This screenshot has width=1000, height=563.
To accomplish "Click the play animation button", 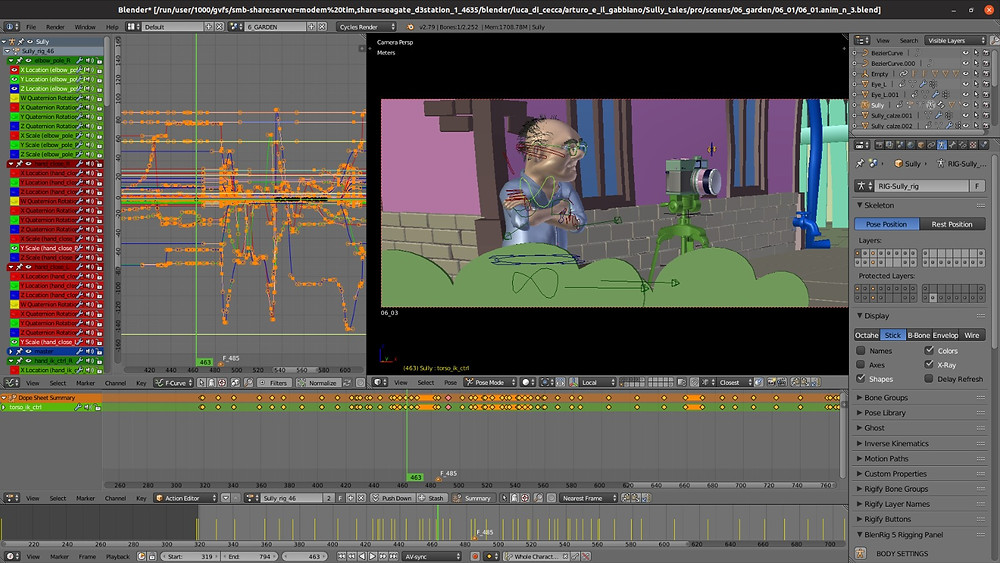I will coord(373,557).
